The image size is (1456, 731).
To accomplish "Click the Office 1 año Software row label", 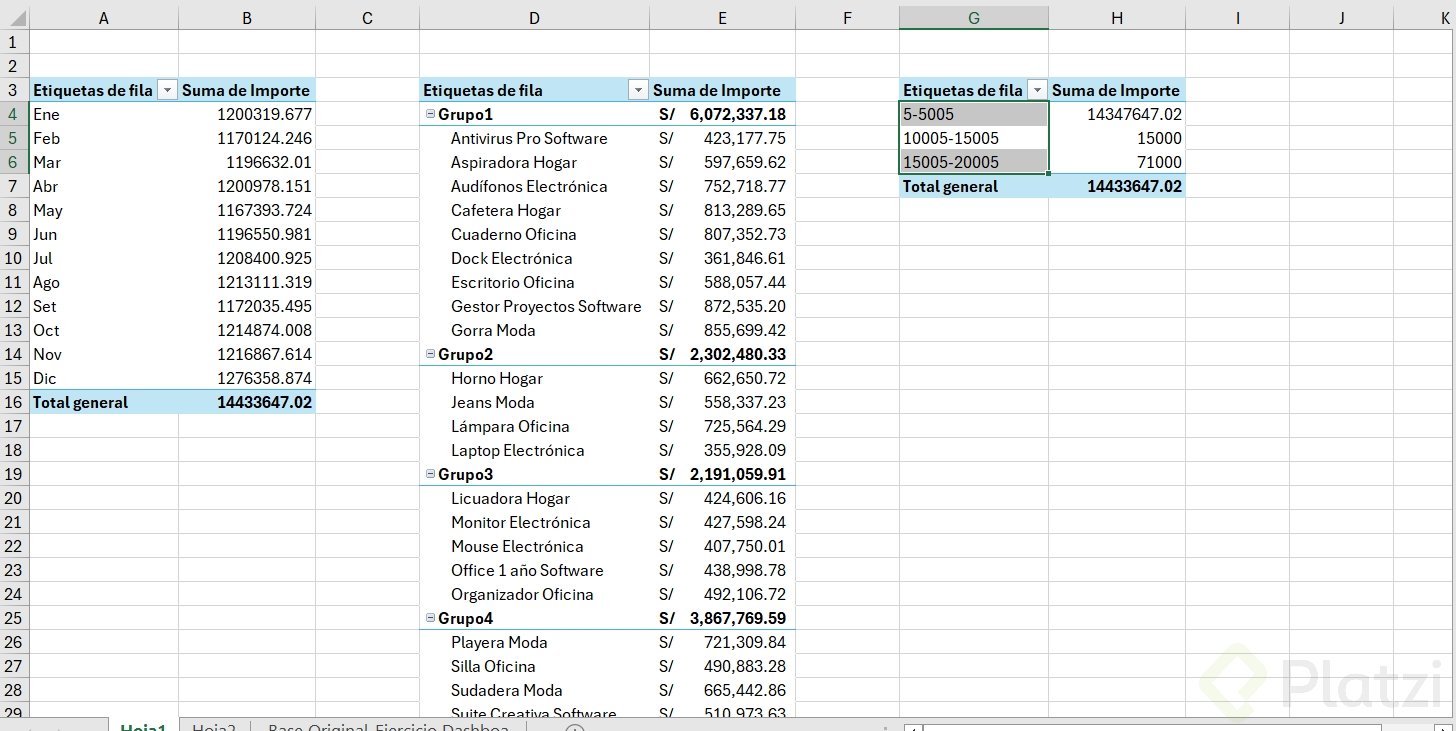I will pyautogui.click(x=527, y=570).
